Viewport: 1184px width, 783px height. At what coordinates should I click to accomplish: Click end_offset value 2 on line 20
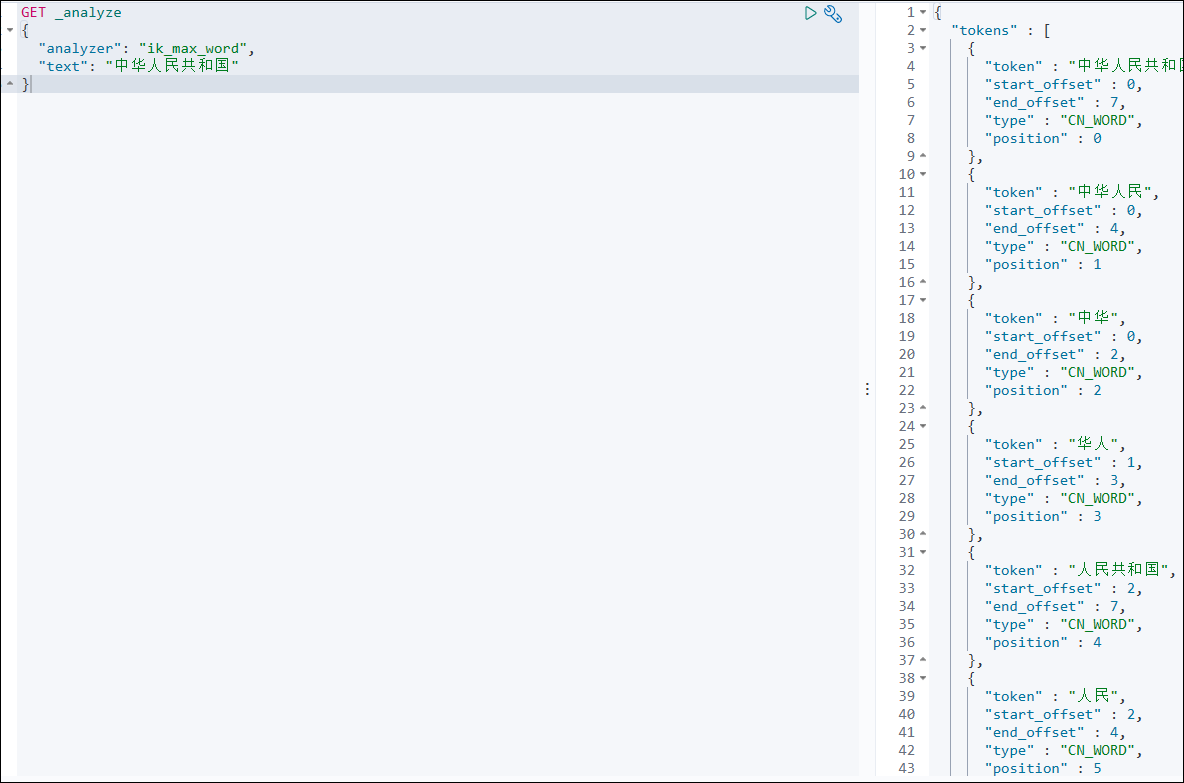click(1114, 355)
